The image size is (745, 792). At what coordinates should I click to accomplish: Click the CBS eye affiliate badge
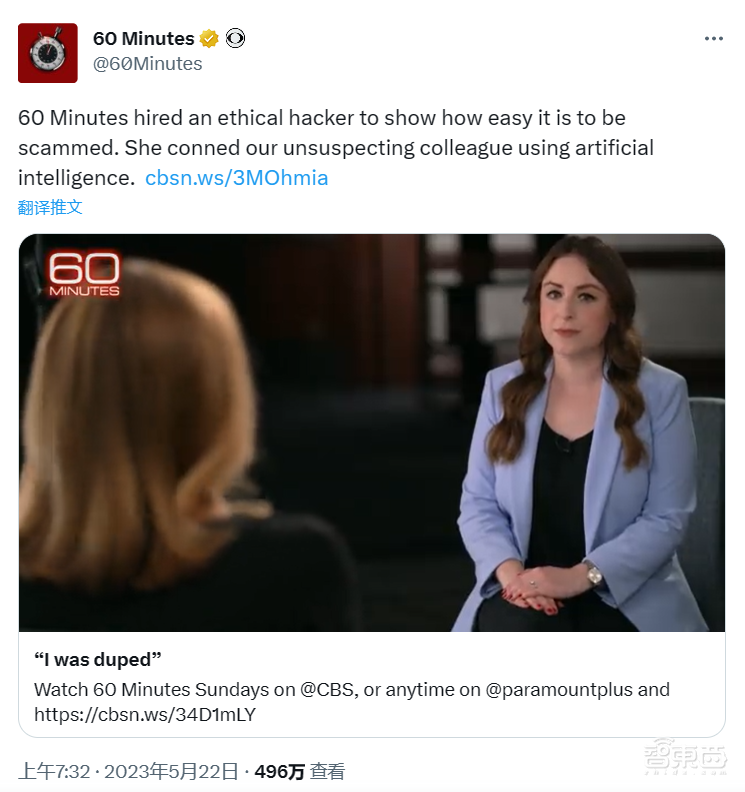pyautogui.click(x=235, y=38)
